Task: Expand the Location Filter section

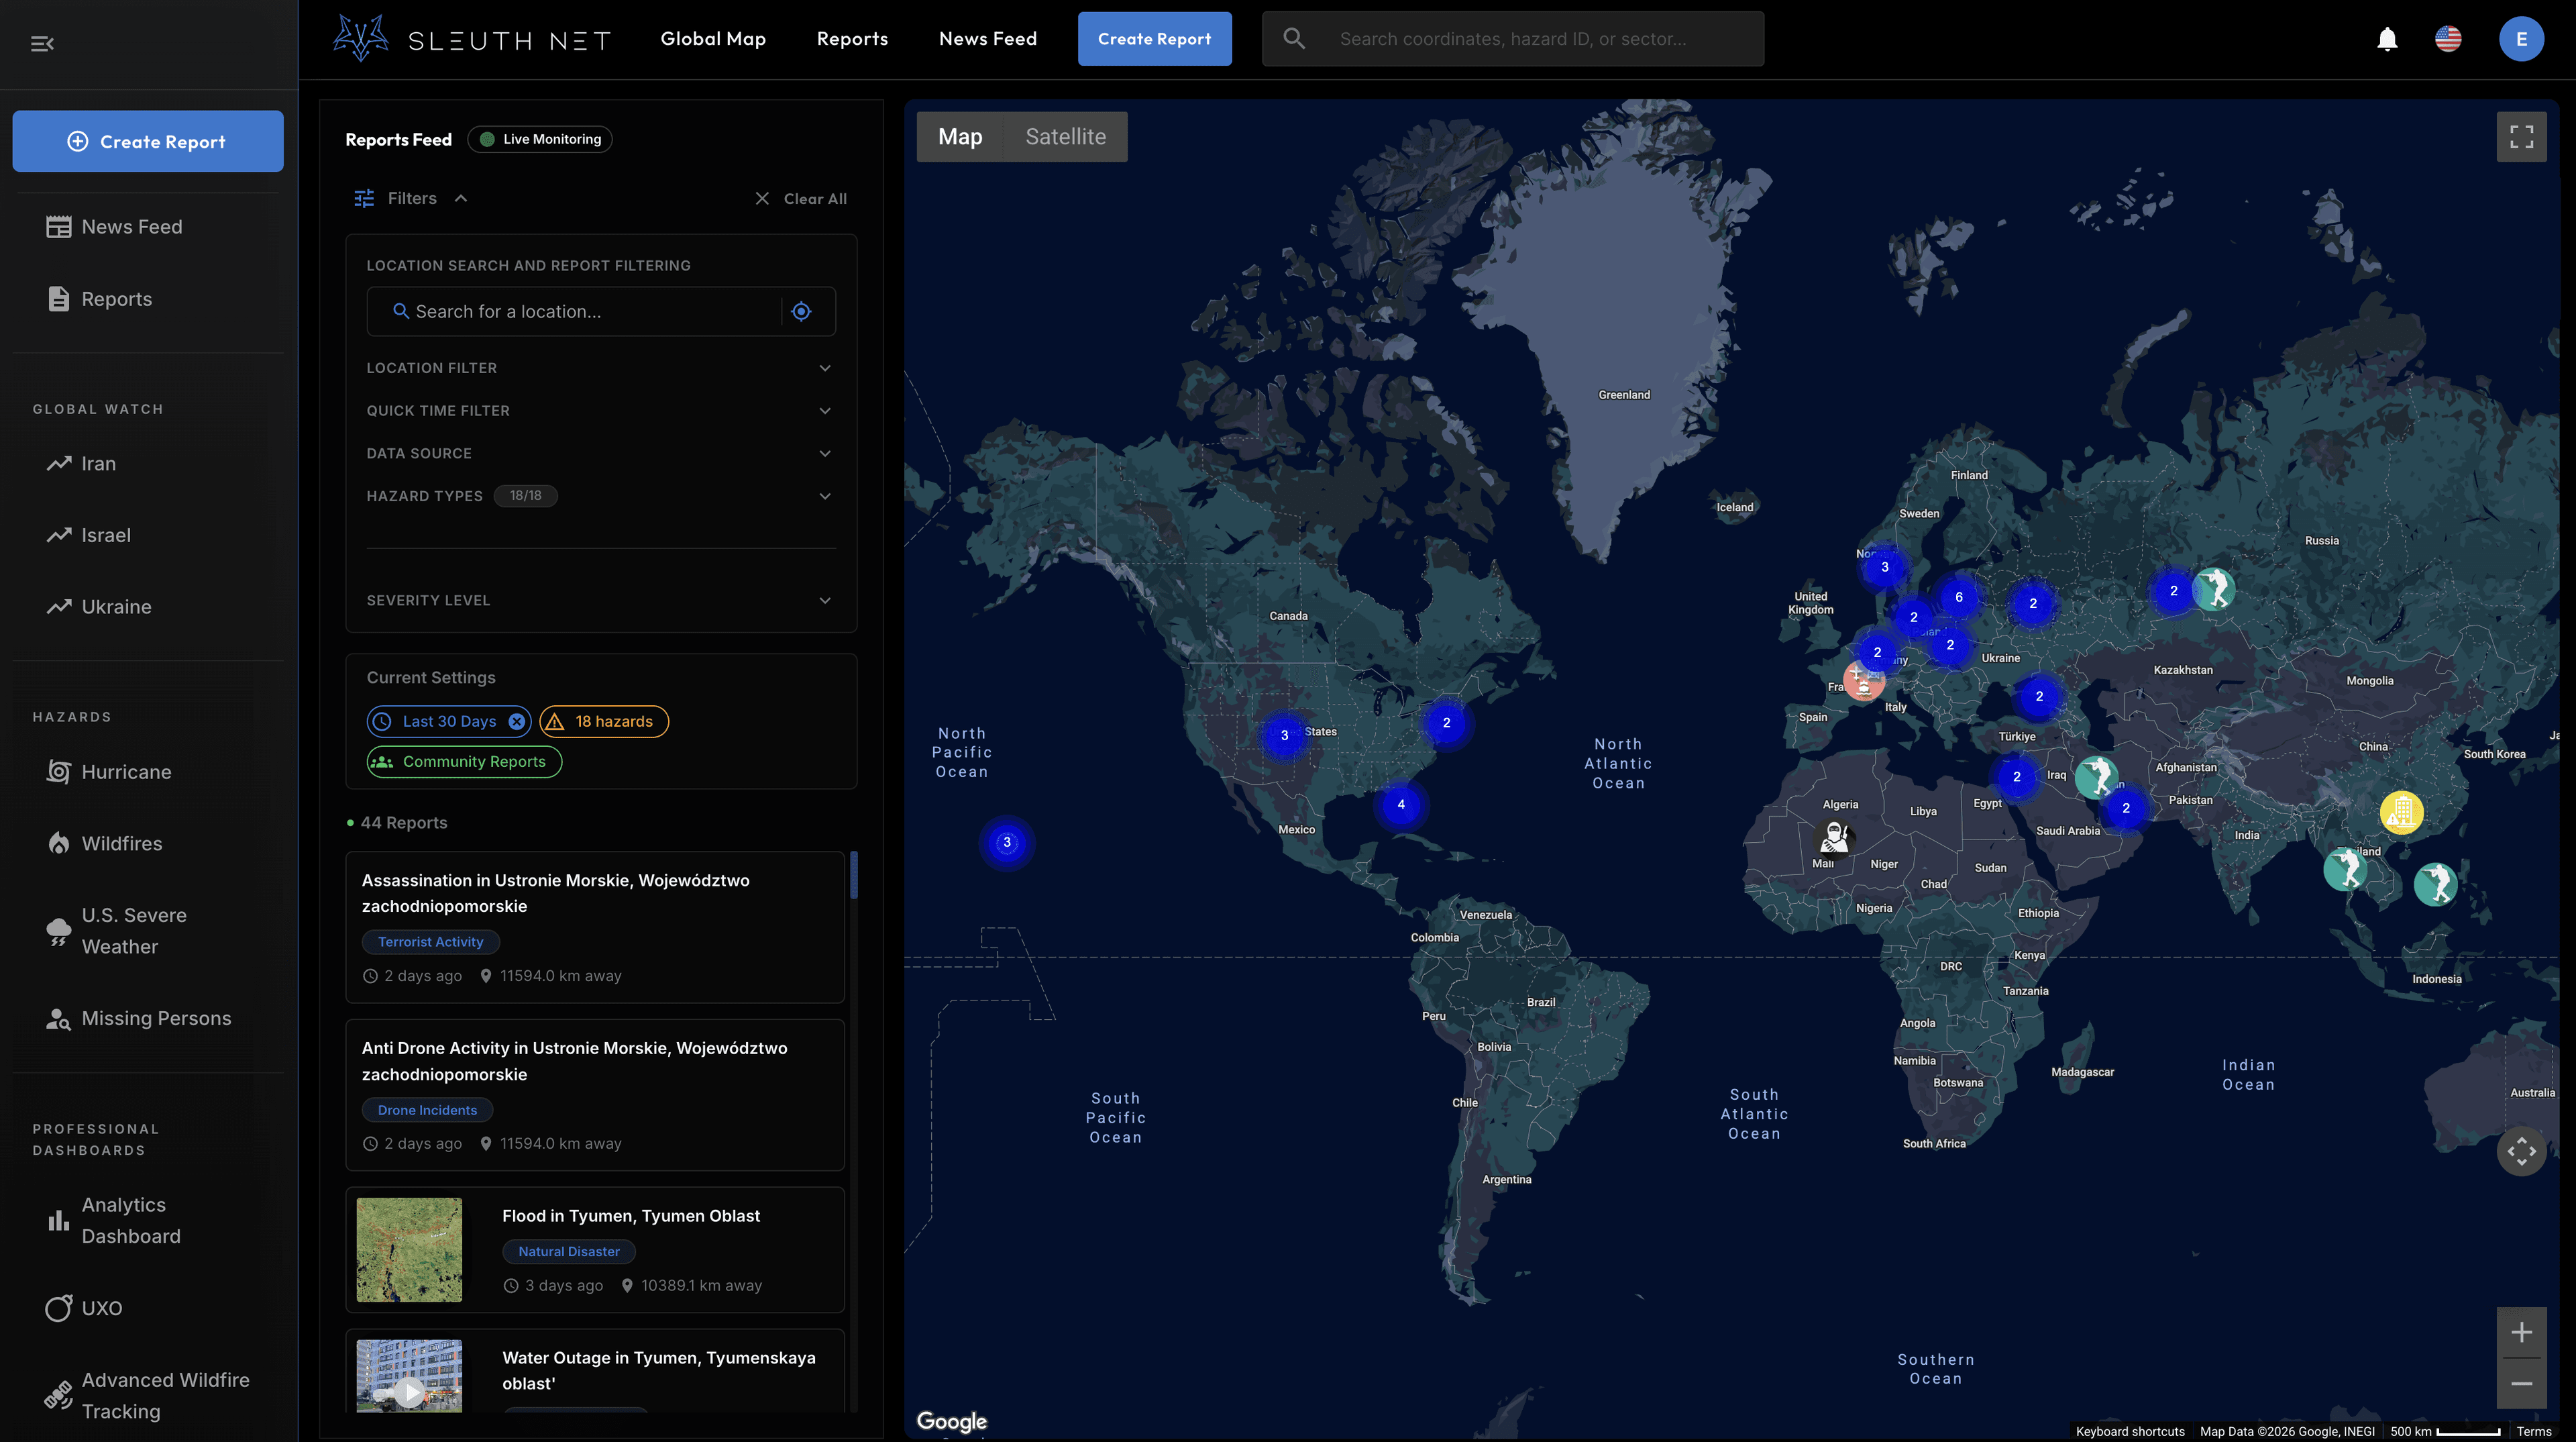Action: 600,368
